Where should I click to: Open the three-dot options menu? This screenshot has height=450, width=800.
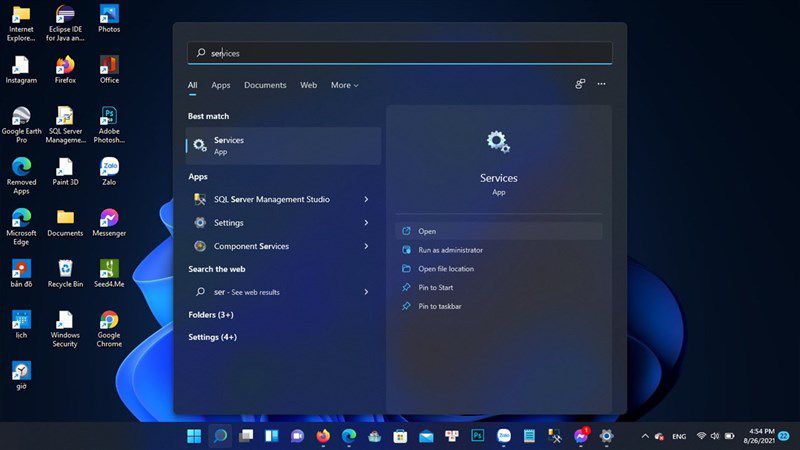coord(602,84)
